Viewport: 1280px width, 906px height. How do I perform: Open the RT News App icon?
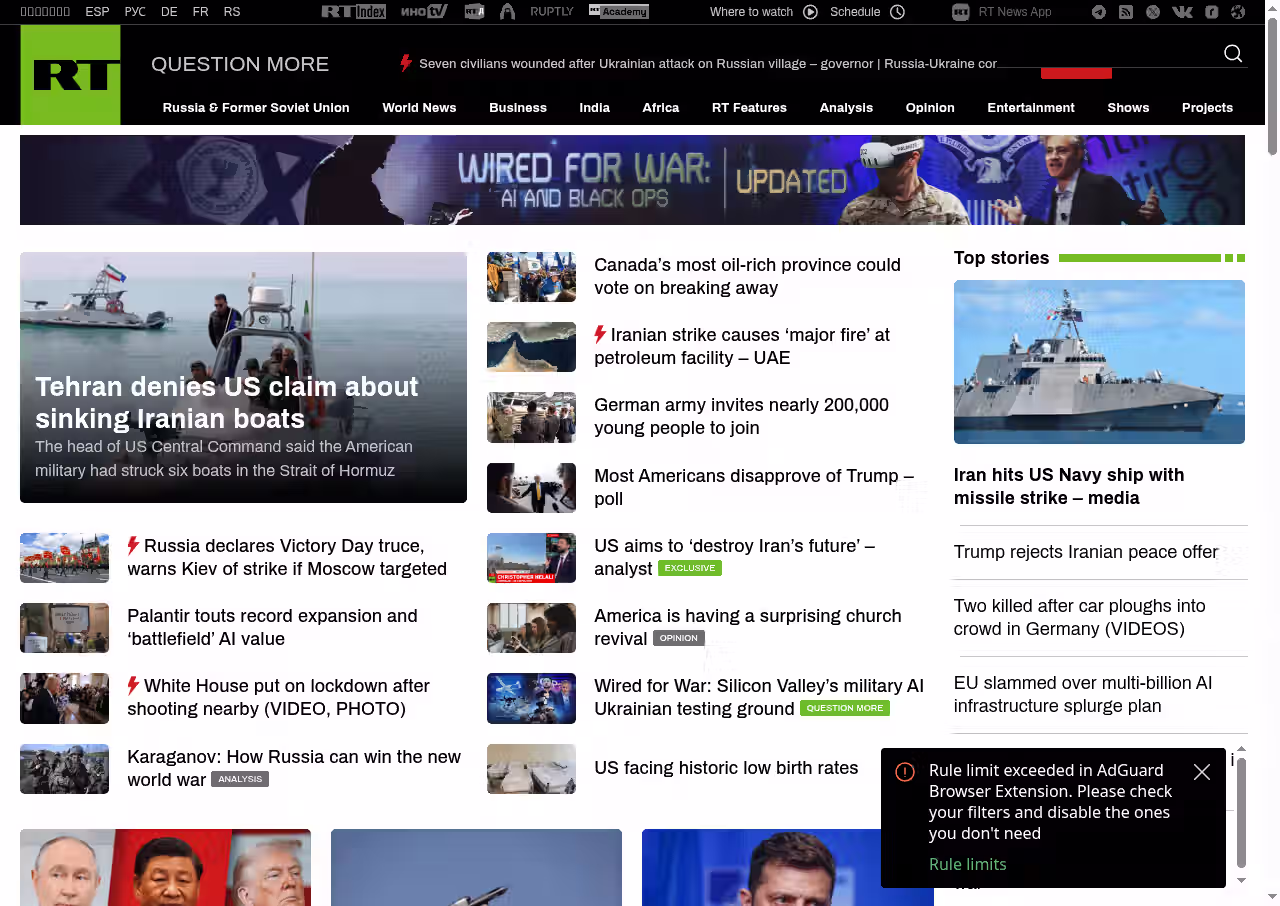(961, 12)
